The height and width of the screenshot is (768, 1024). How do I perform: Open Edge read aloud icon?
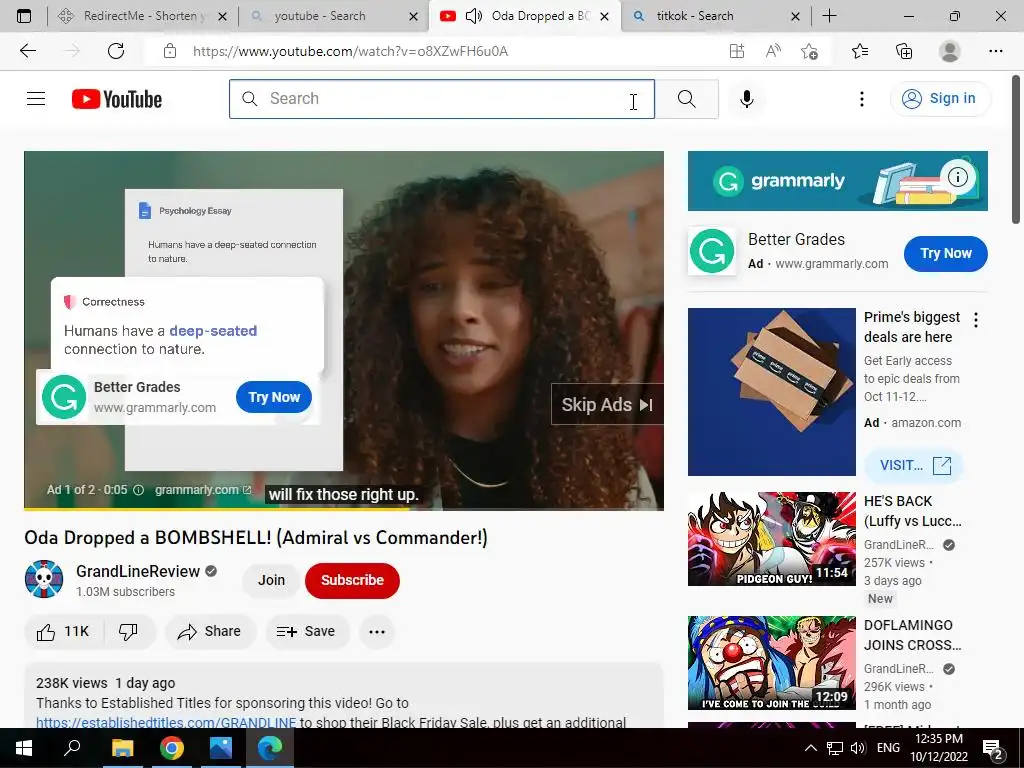click(773, 51)
